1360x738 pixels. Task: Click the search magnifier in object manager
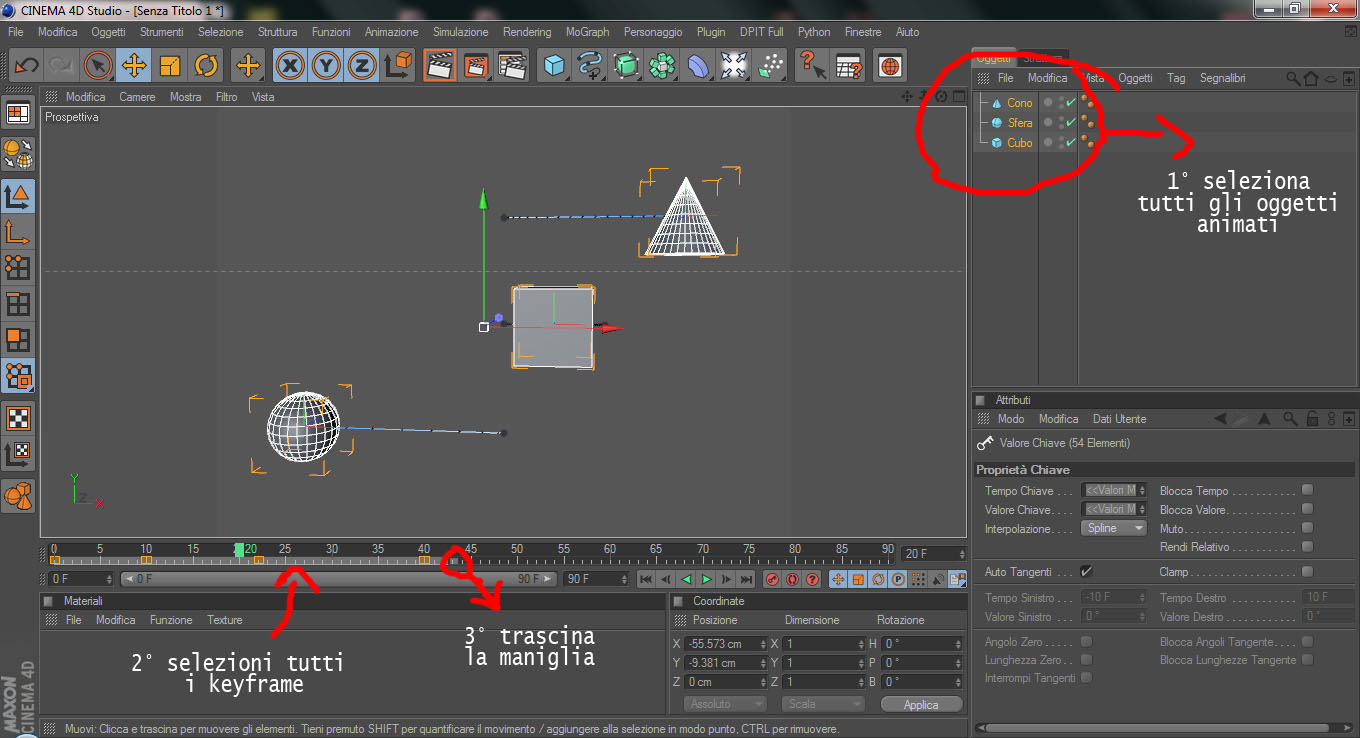(1293, 78)
